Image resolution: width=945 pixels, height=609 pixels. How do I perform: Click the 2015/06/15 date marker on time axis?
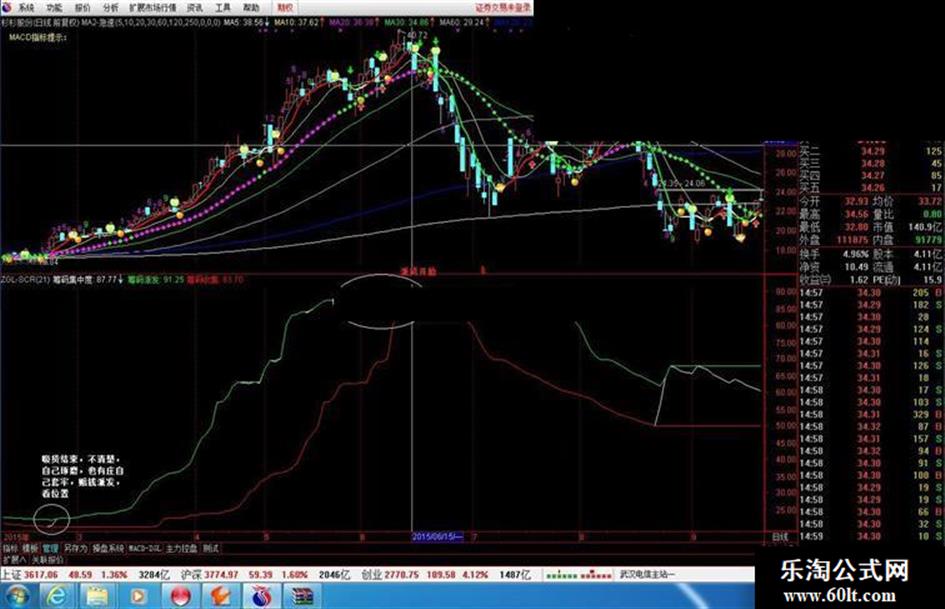point(437,536)
